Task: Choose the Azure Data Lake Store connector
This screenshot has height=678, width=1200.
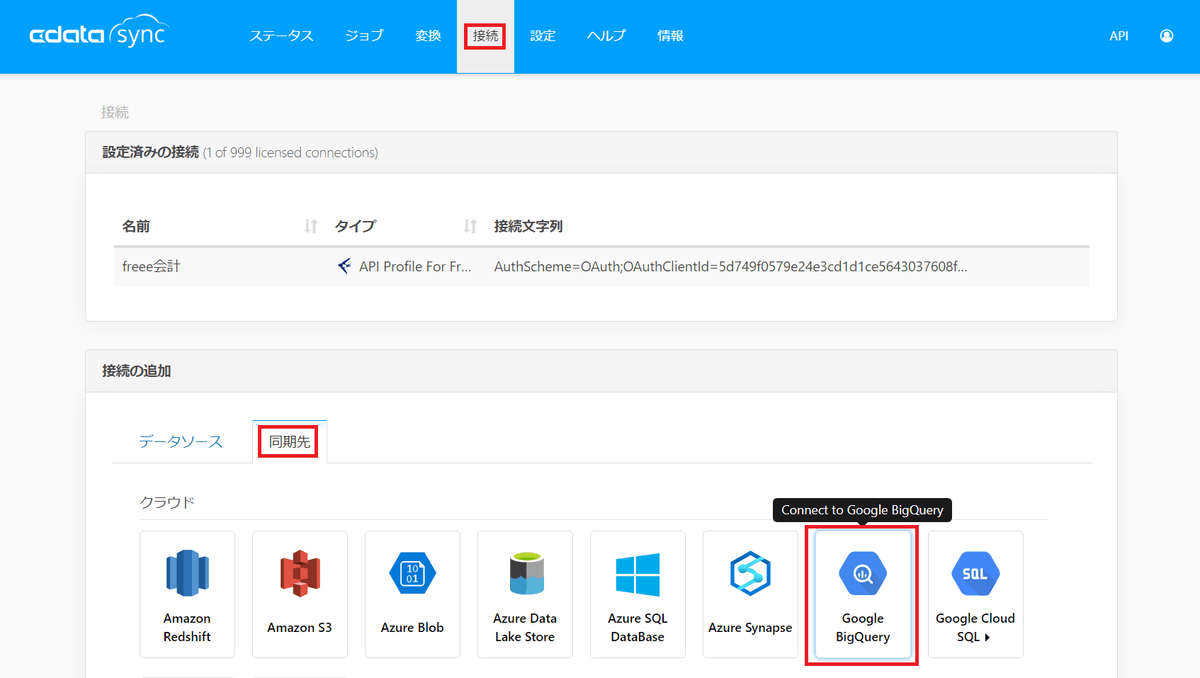Action: [525, 594]
